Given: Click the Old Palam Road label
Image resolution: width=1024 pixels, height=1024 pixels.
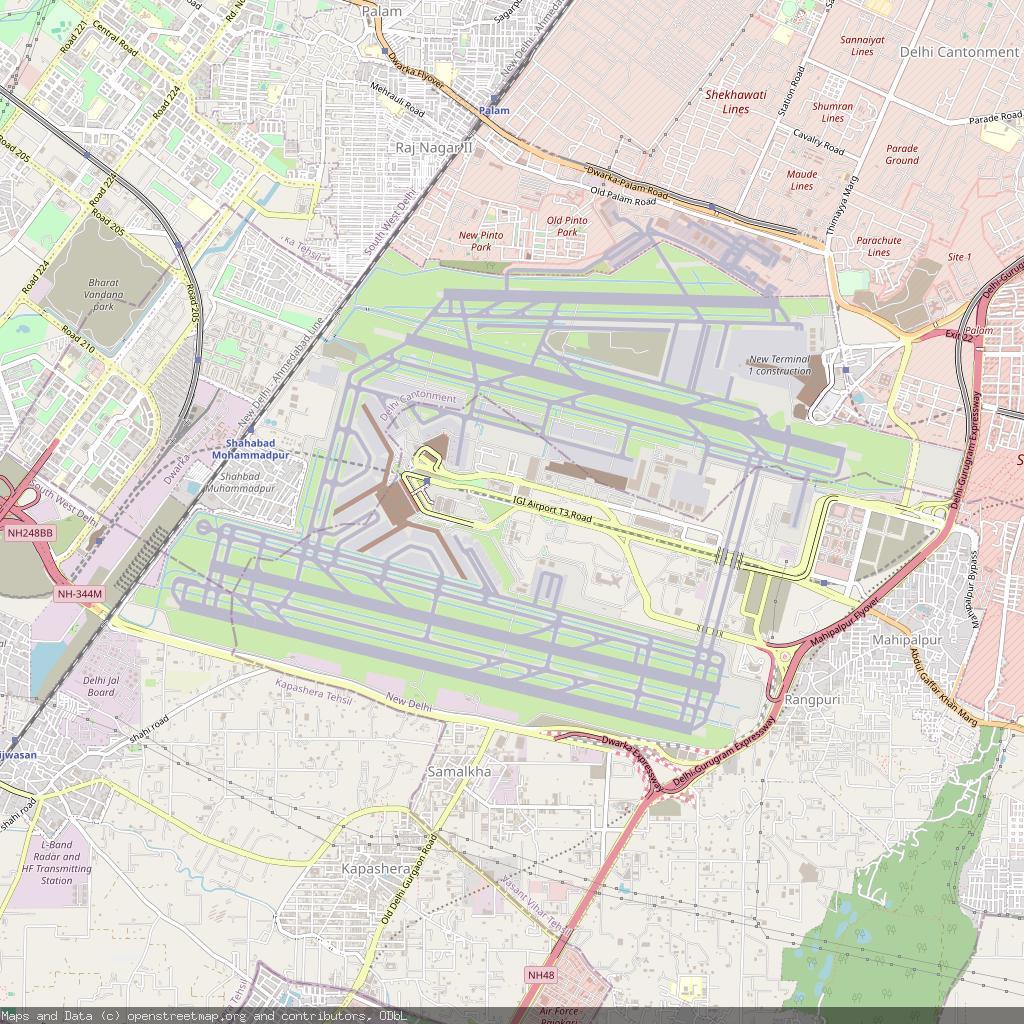Looking at the screenshot, I should tap(622, 197).
